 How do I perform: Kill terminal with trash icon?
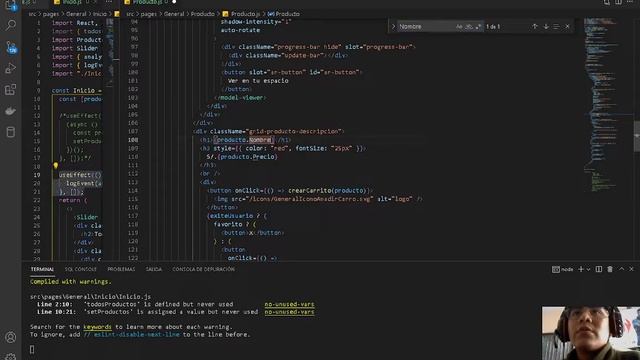610,269
